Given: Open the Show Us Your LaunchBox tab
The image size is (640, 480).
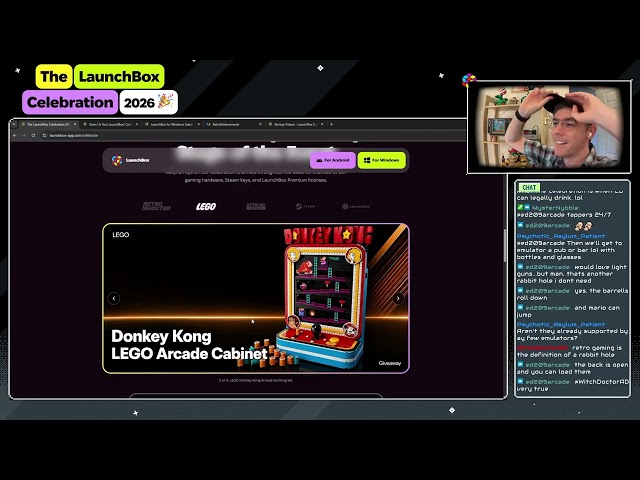Looking at the screenshot, I should pos(109,124).
